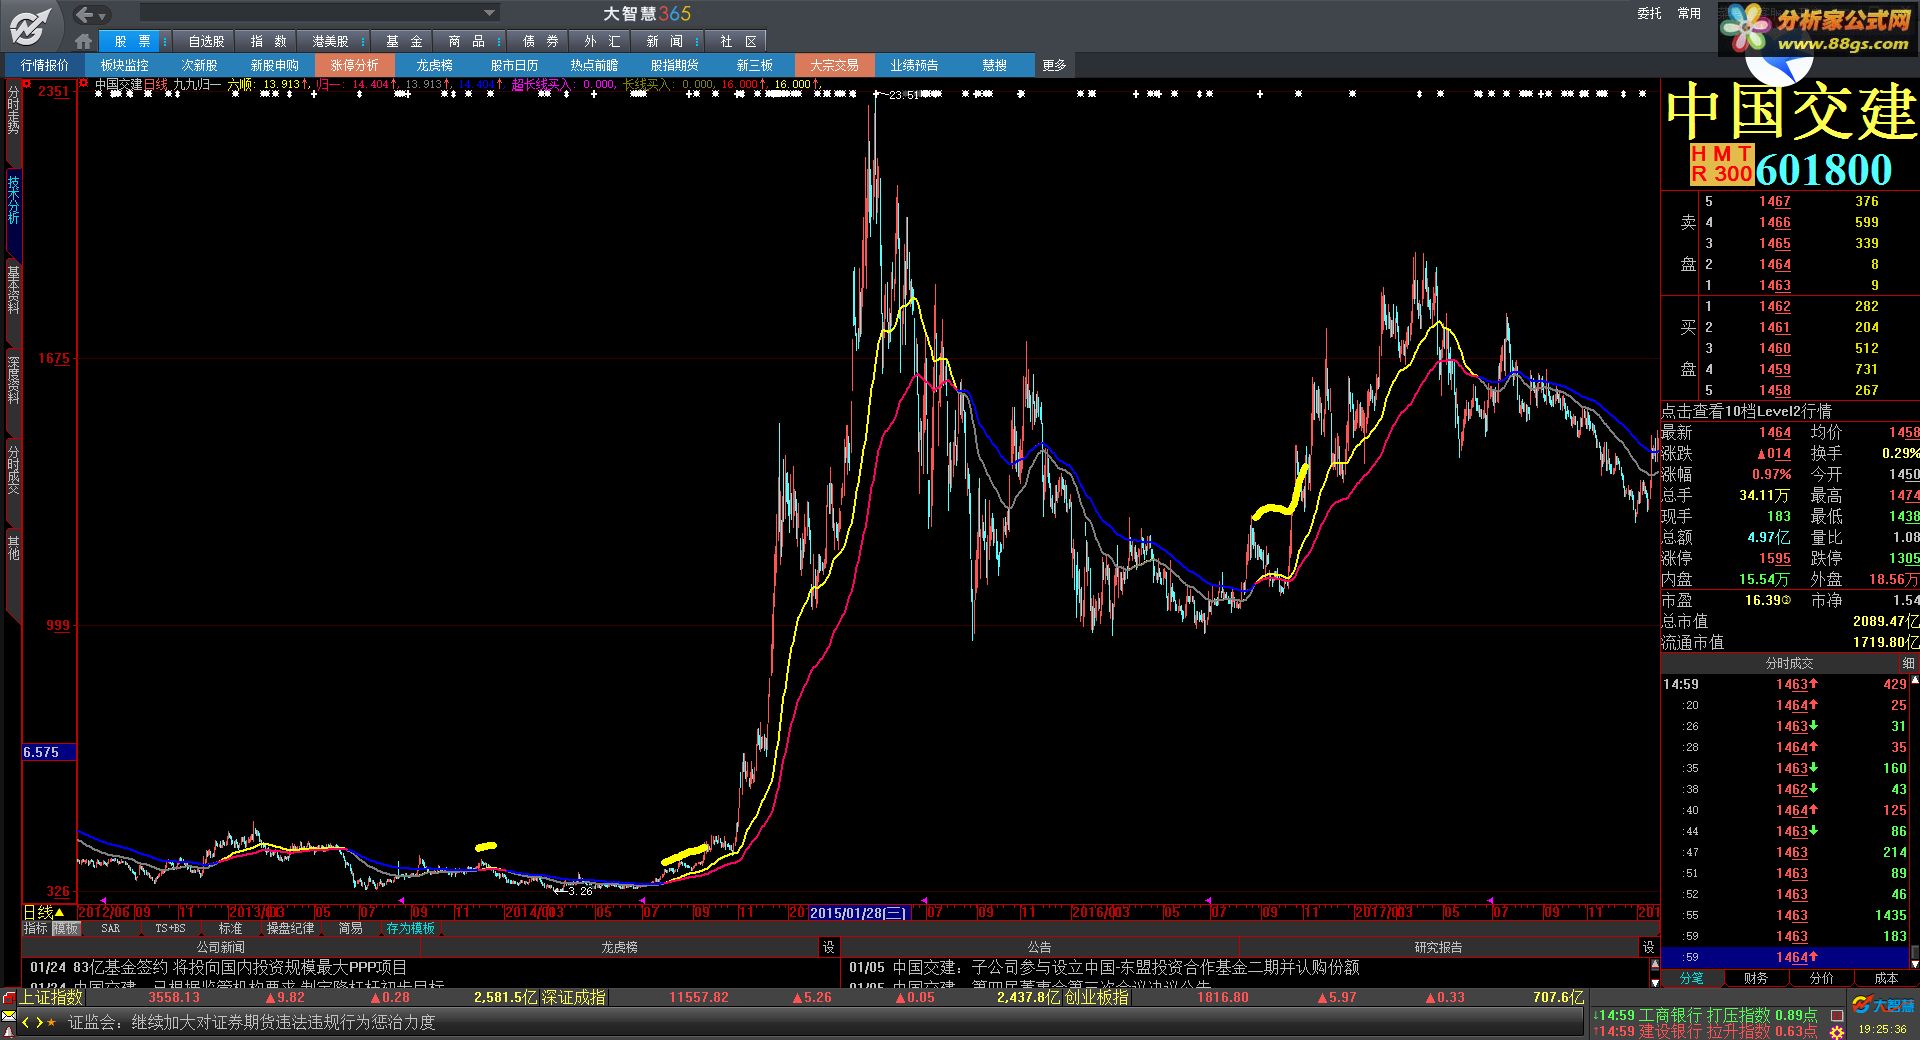Viewport: 1920px width, 1040px height.
Task: Select the 指数 tab
Action: 268,41
